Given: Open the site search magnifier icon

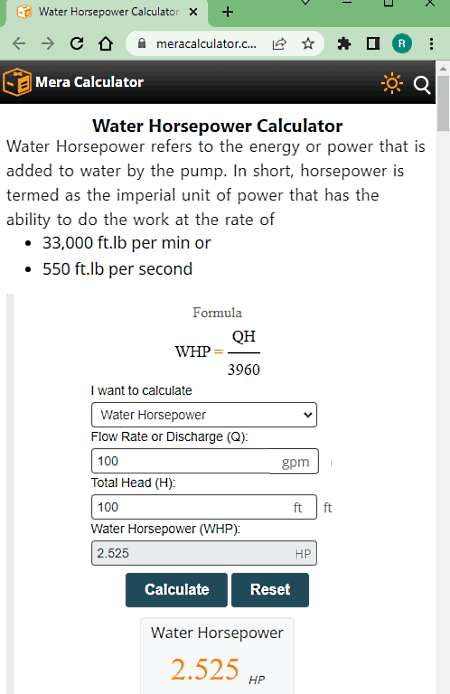Looking at the screenshot, I should tap(422, 85).
